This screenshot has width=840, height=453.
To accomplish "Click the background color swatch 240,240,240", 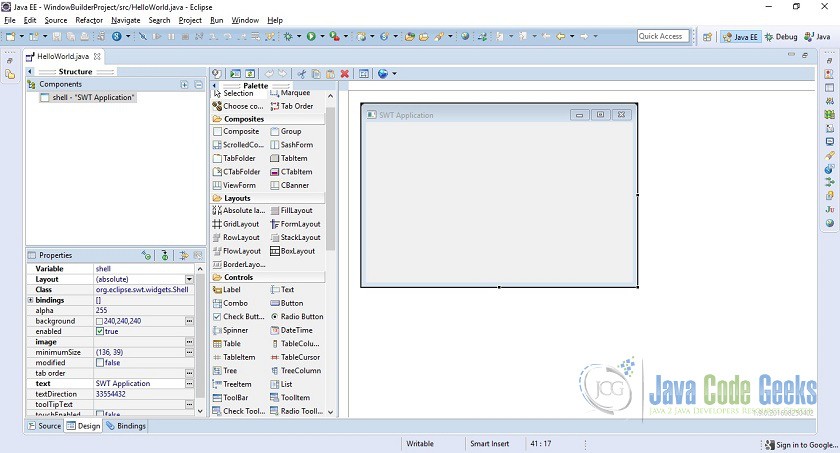I will [99, 321].
